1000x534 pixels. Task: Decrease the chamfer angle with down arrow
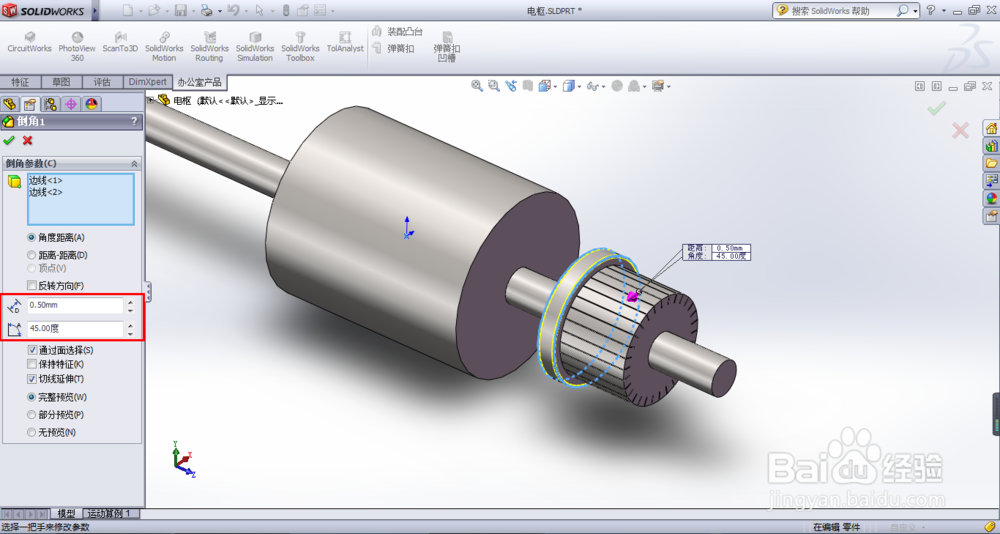pos(131,333)
